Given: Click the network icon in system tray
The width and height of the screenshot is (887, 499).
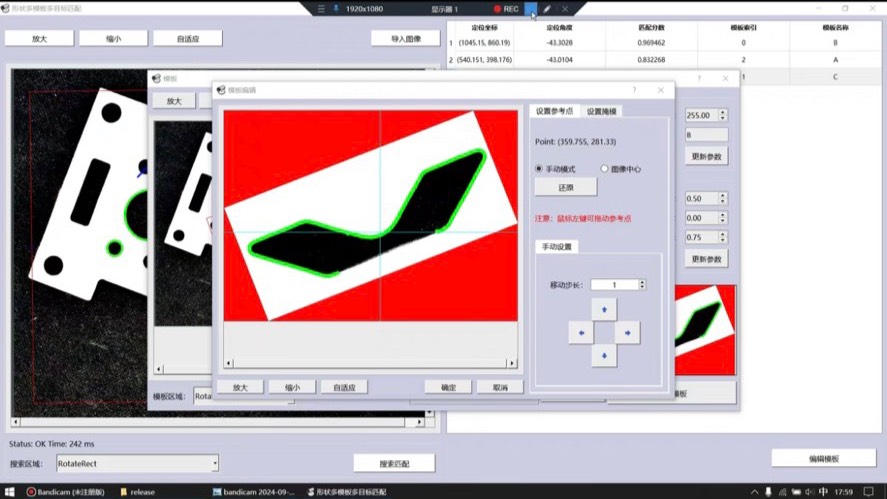Looking at the screenshot, I should 782,492.
